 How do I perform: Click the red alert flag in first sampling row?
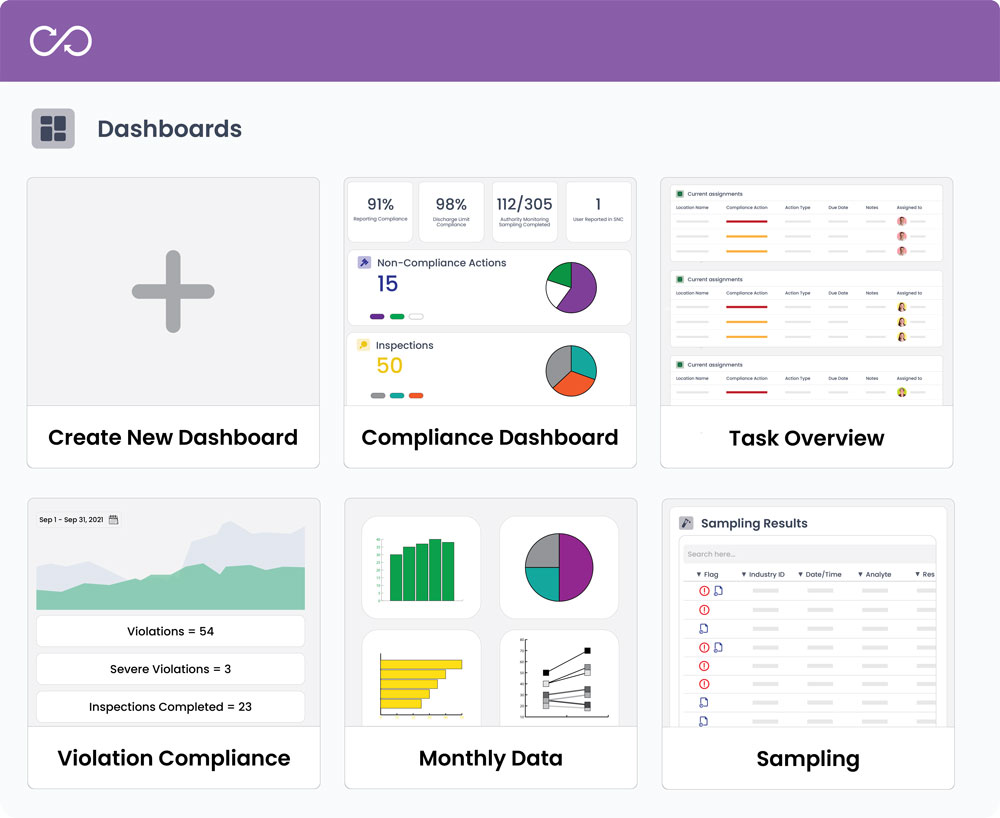click(704, 591)
